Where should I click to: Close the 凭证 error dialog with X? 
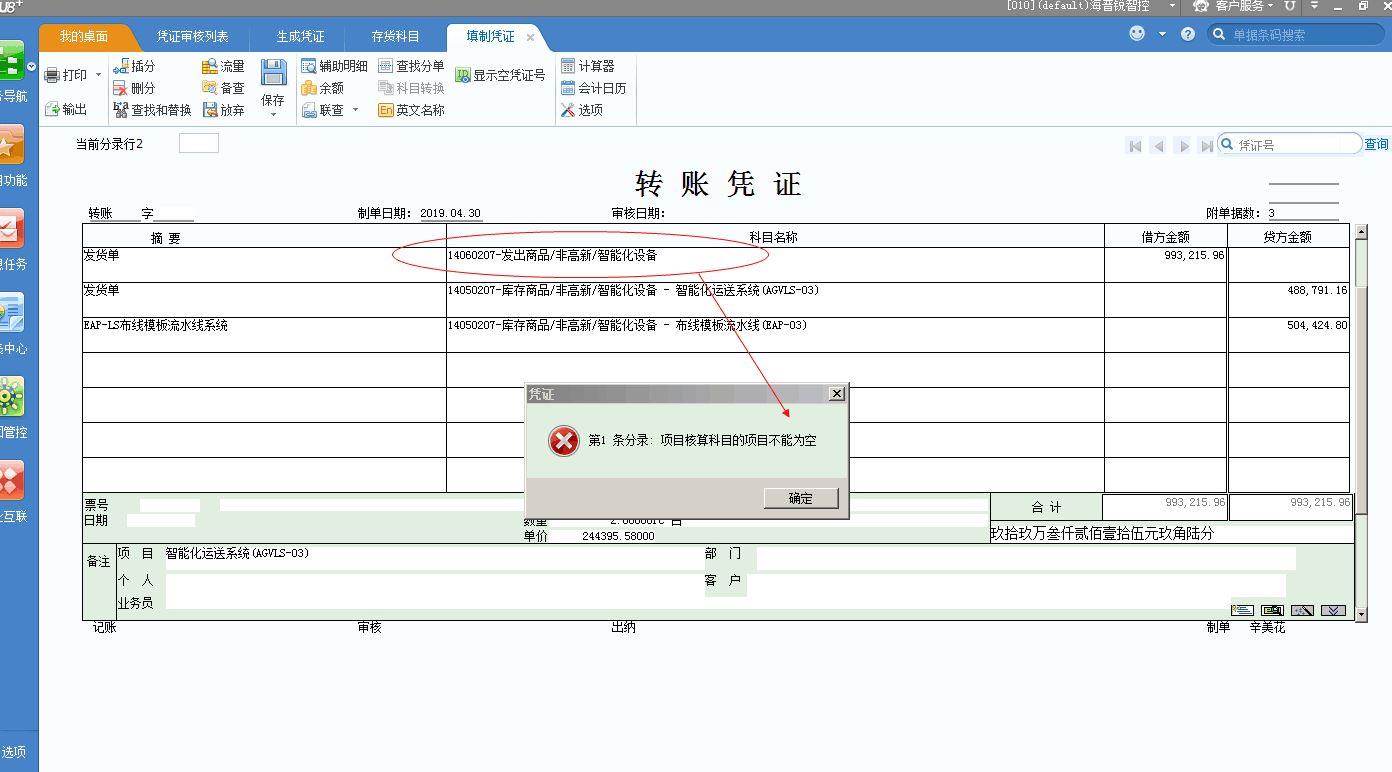[837, 394]
